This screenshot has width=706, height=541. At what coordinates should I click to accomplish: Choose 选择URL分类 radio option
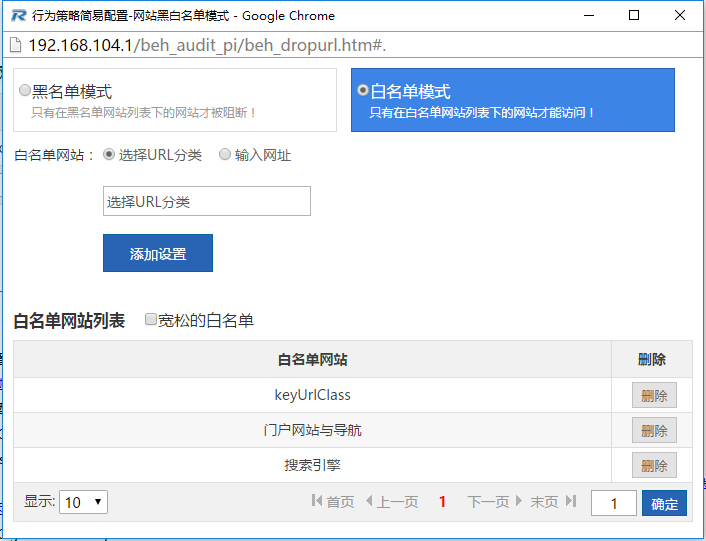pos(109,155)
